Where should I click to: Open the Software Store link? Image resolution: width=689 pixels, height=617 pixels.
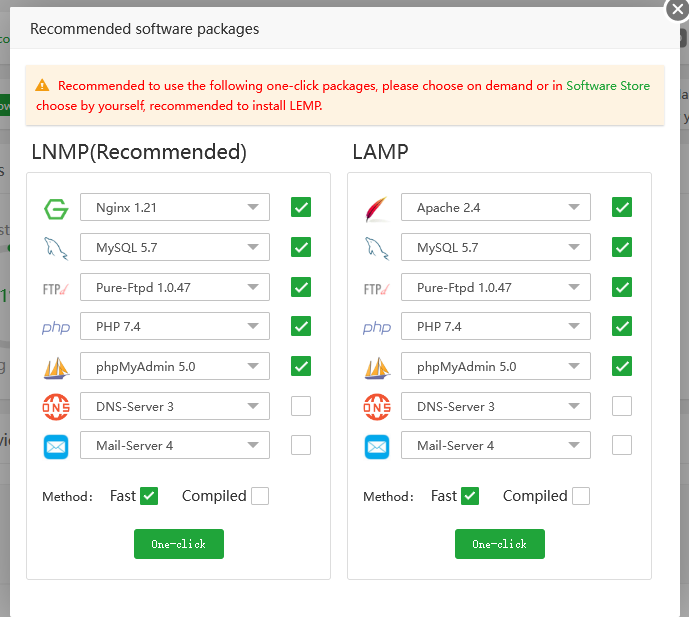[x=608, y=86]
